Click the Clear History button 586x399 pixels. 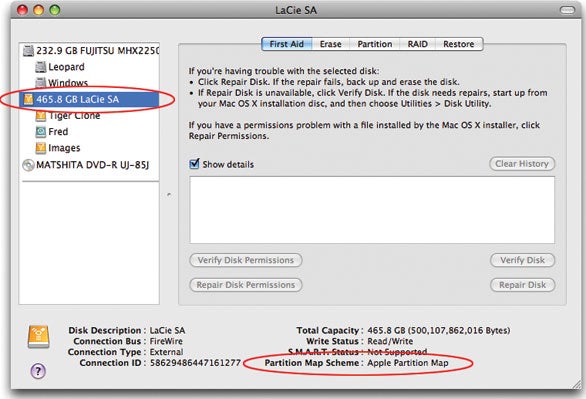[x=522, y=164]
